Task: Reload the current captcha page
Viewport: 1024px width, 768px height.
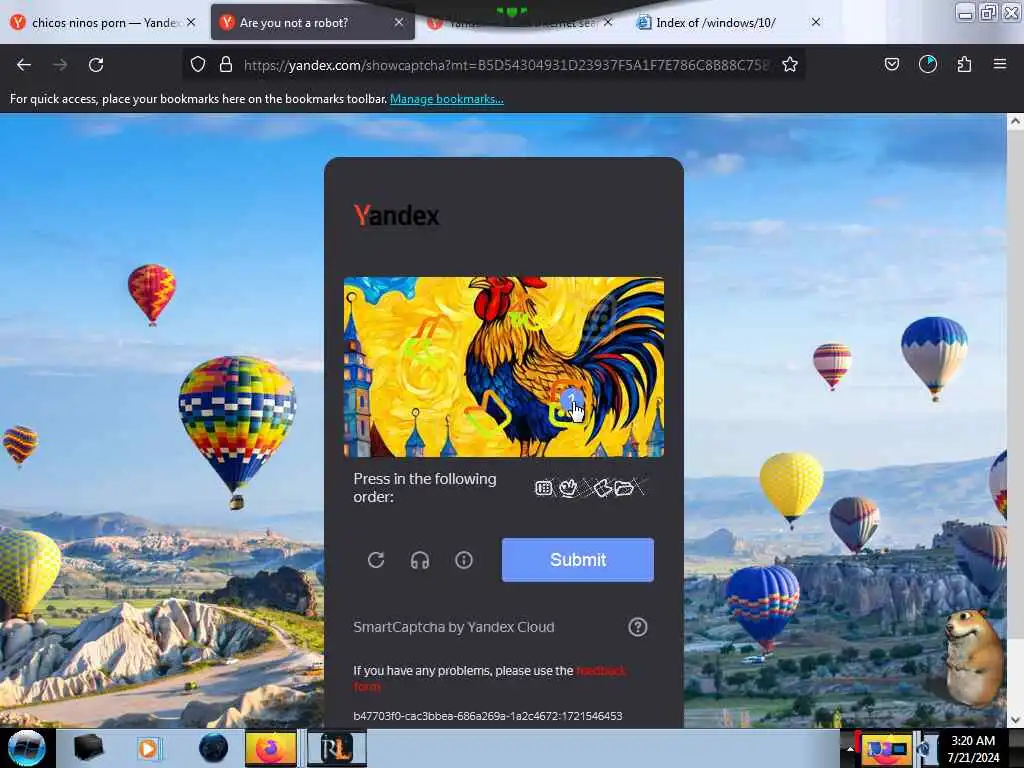Action: [x=96, y=65]
